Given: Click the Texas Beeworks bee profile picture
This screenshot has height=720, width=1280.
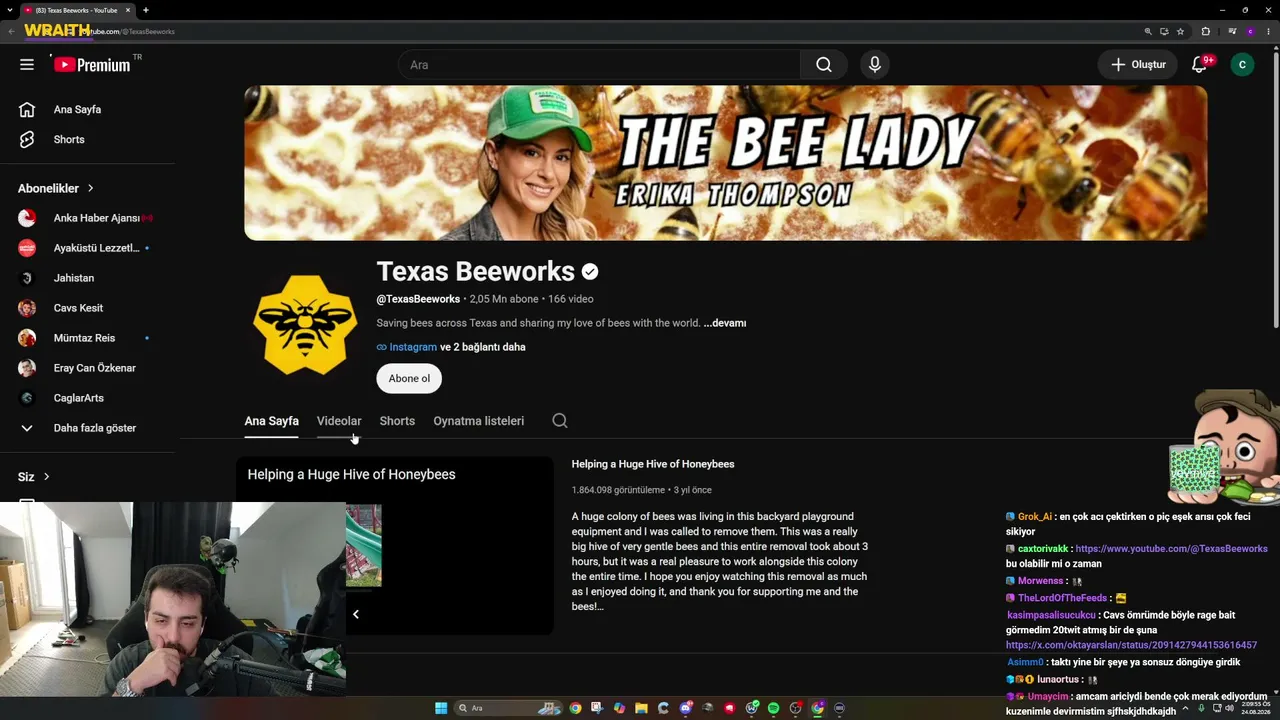Looking at the screenshot, I should point(305,324).
